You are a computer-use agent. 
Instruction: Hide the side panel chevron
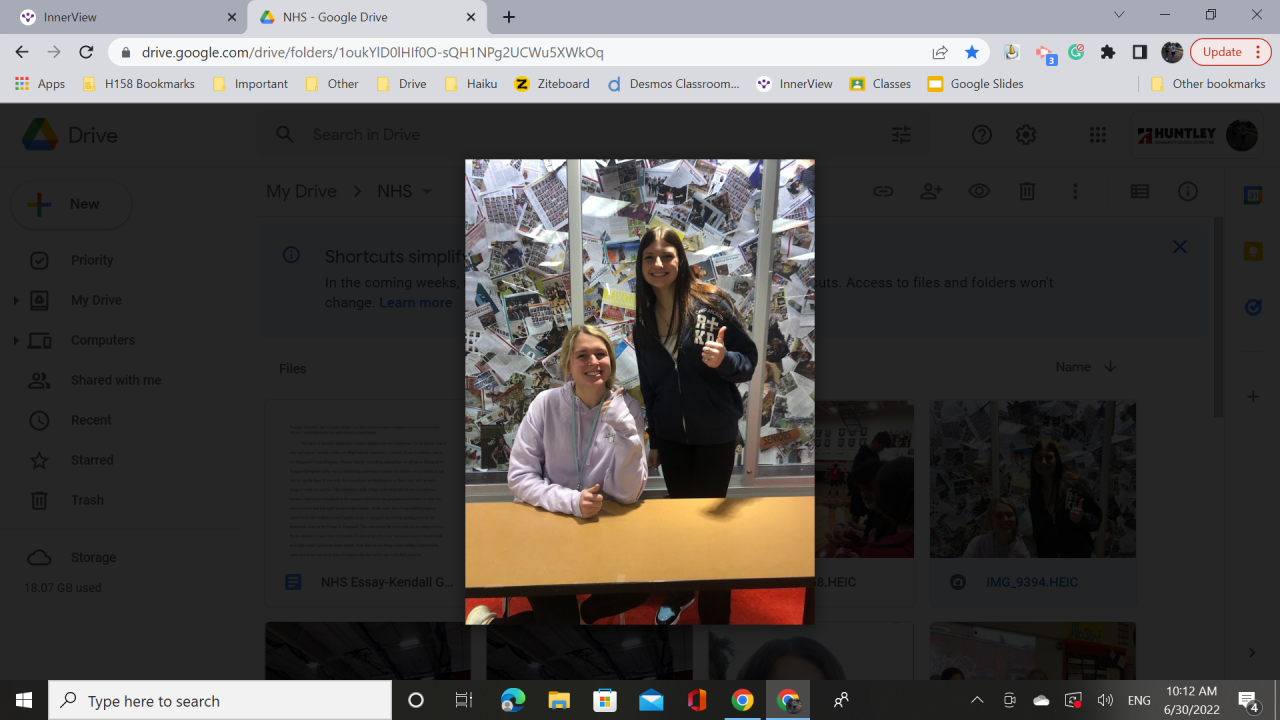[1252, 653]
